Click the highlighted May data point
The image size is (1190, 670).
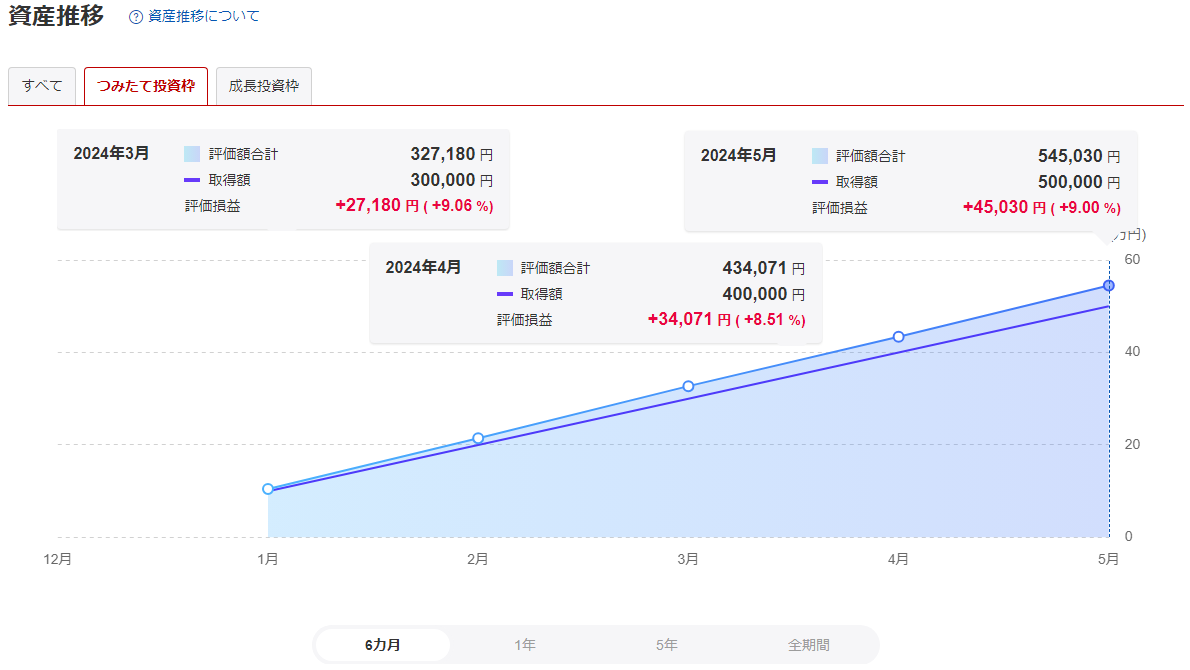(x=1108, y=286)
